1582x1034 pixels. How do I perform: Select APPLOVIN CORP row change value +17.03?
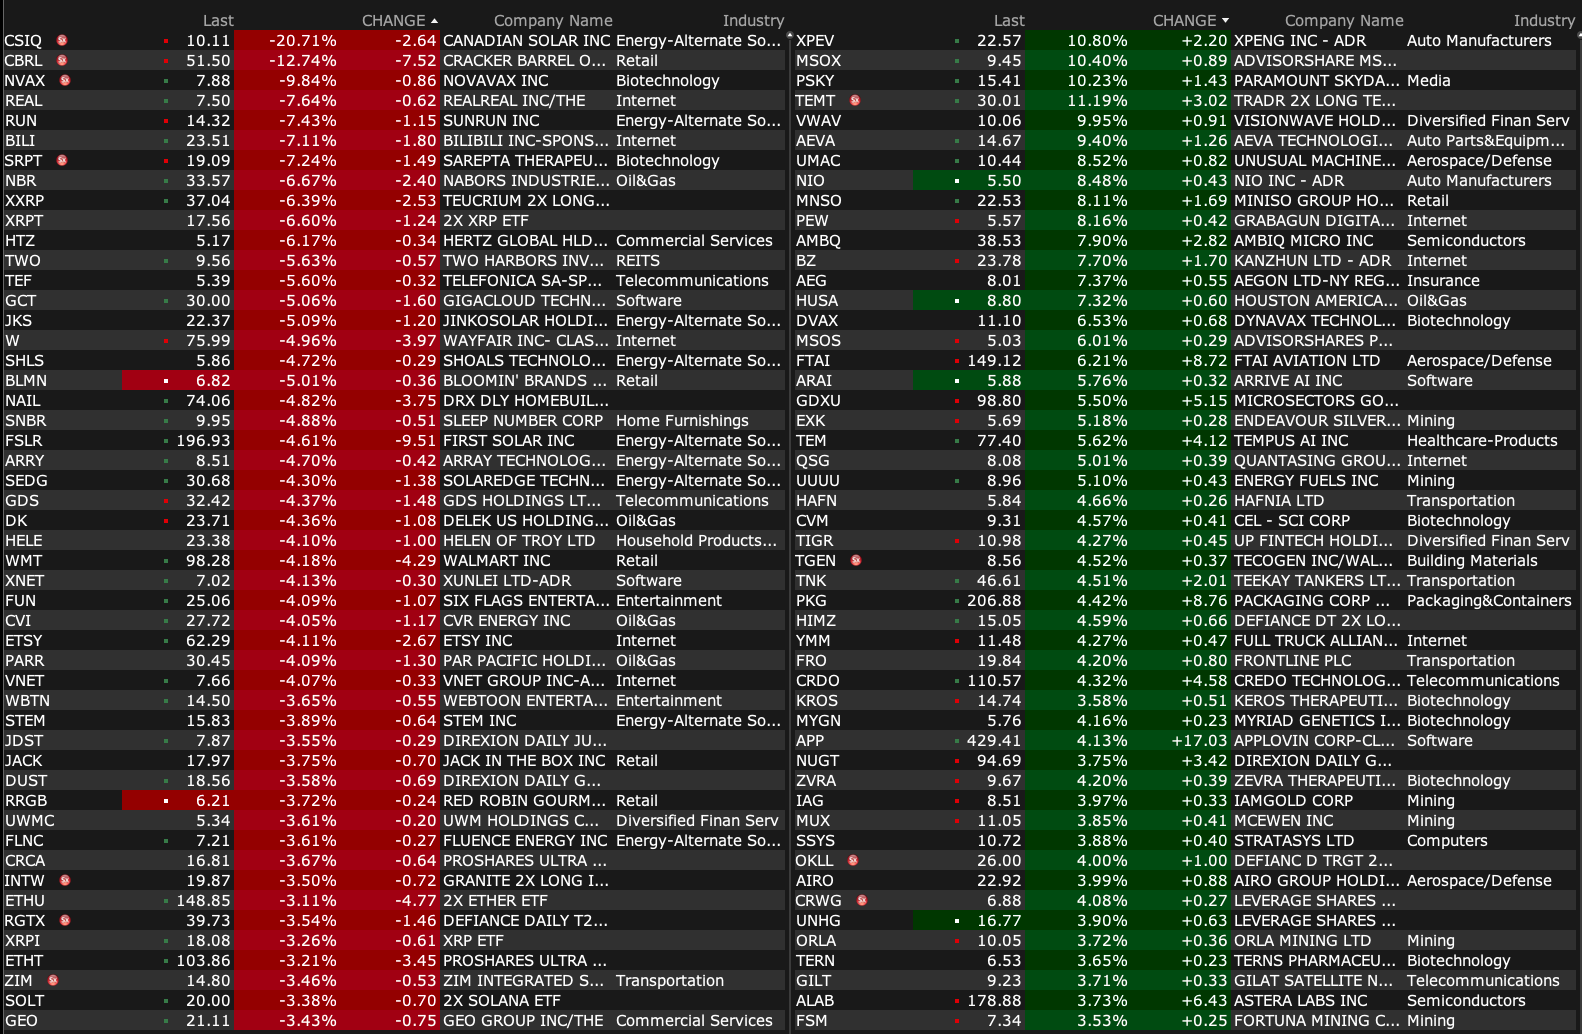1198,741
